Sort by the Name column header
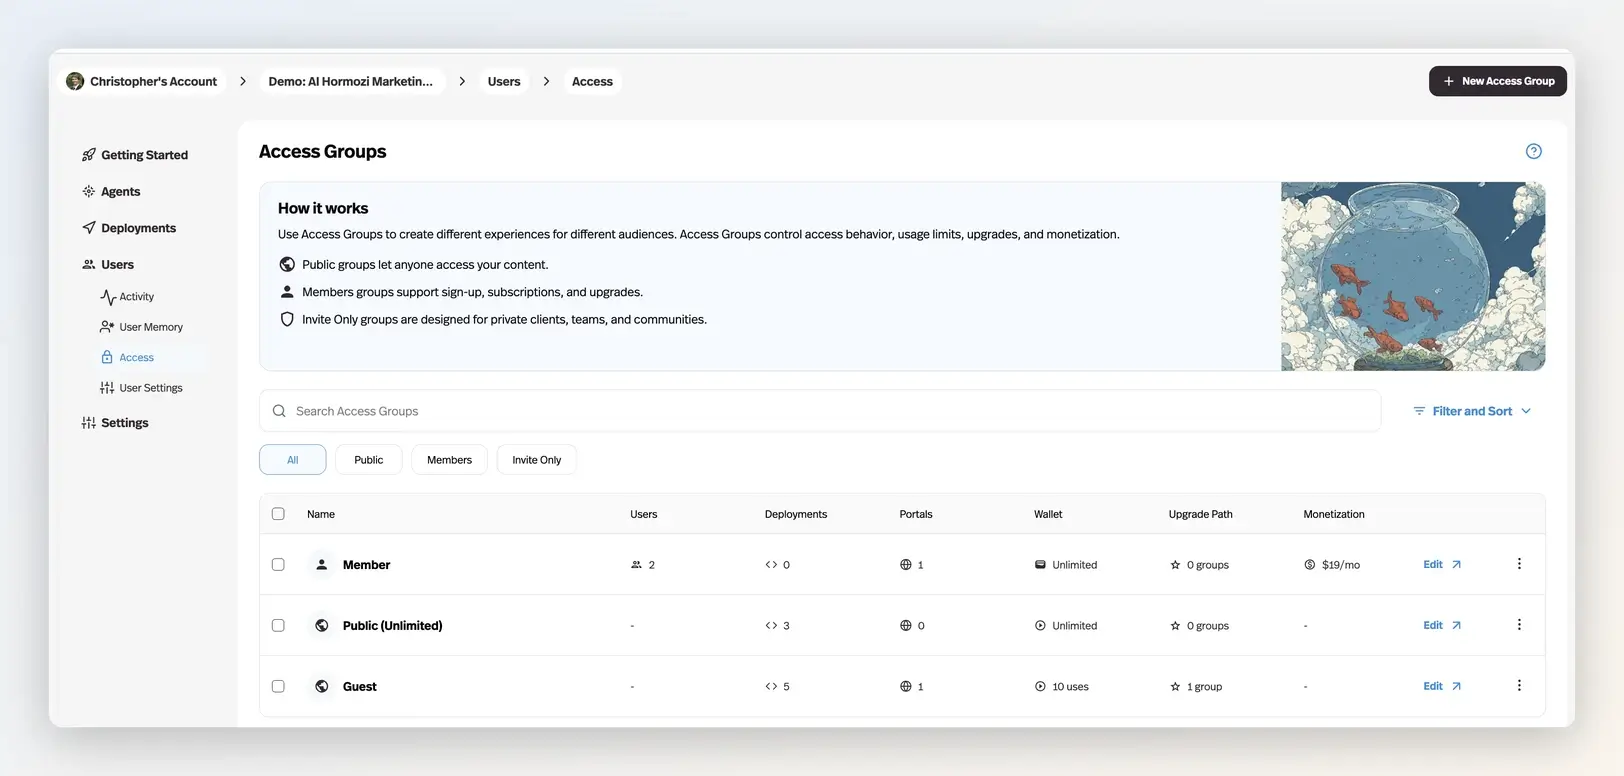The height and width of the screenshot is (776, 1624). coord(321,514)
